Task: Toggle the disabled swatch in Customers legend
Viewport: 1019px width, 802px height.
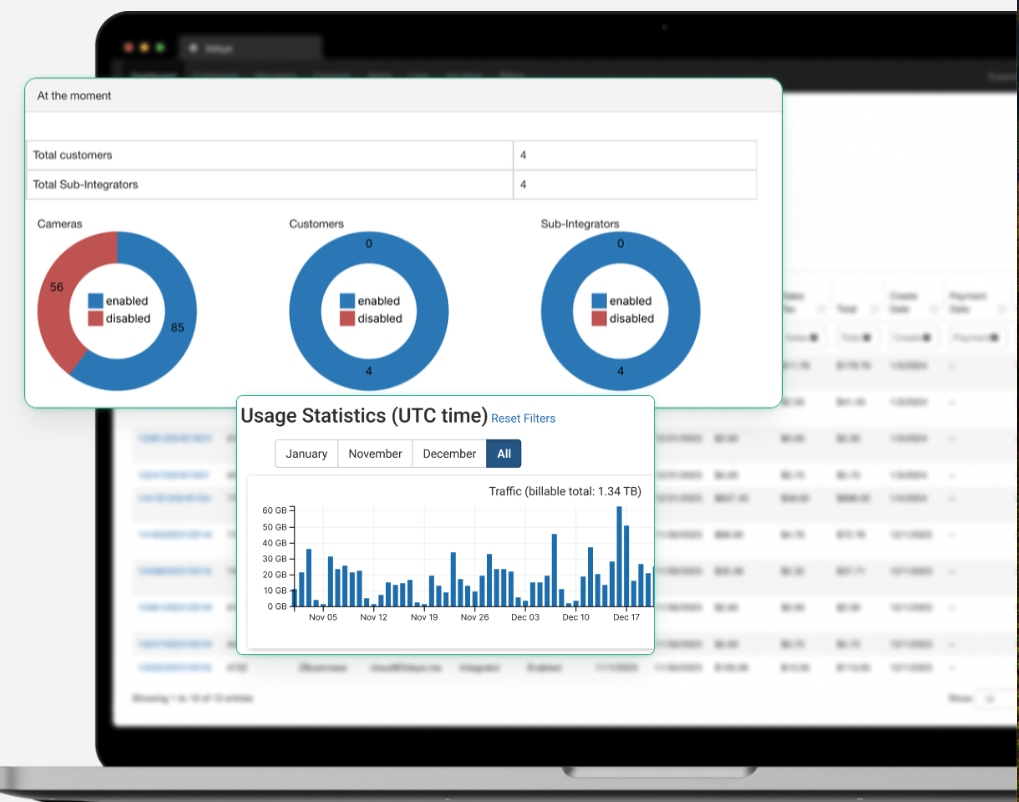Action: (x=347, y=318)
